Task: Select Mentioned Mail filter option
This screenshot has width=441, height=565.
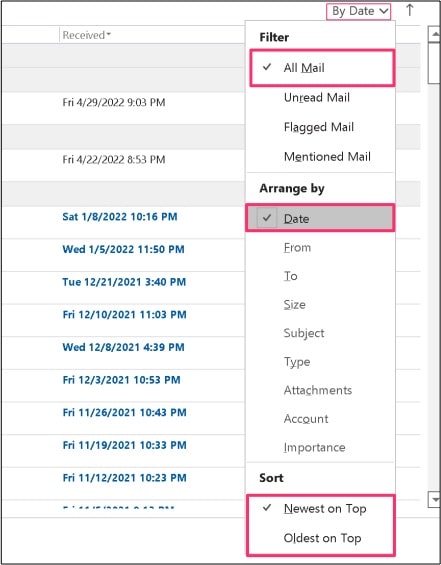Action: 320,156
